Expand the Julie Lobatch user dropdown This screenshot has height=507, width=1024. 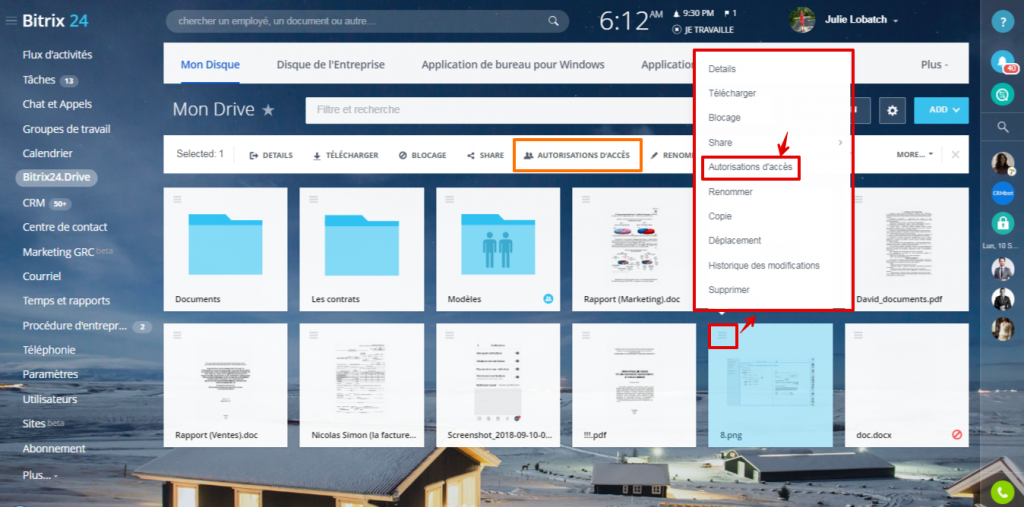(896, 21)
